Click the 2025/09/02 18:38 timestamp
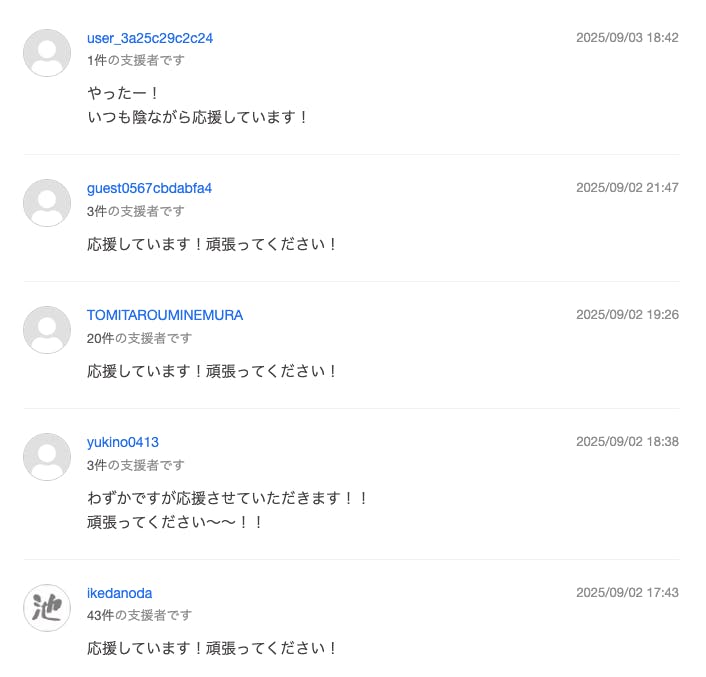Screen dimensions: 706x677 [x=627, y=442]
